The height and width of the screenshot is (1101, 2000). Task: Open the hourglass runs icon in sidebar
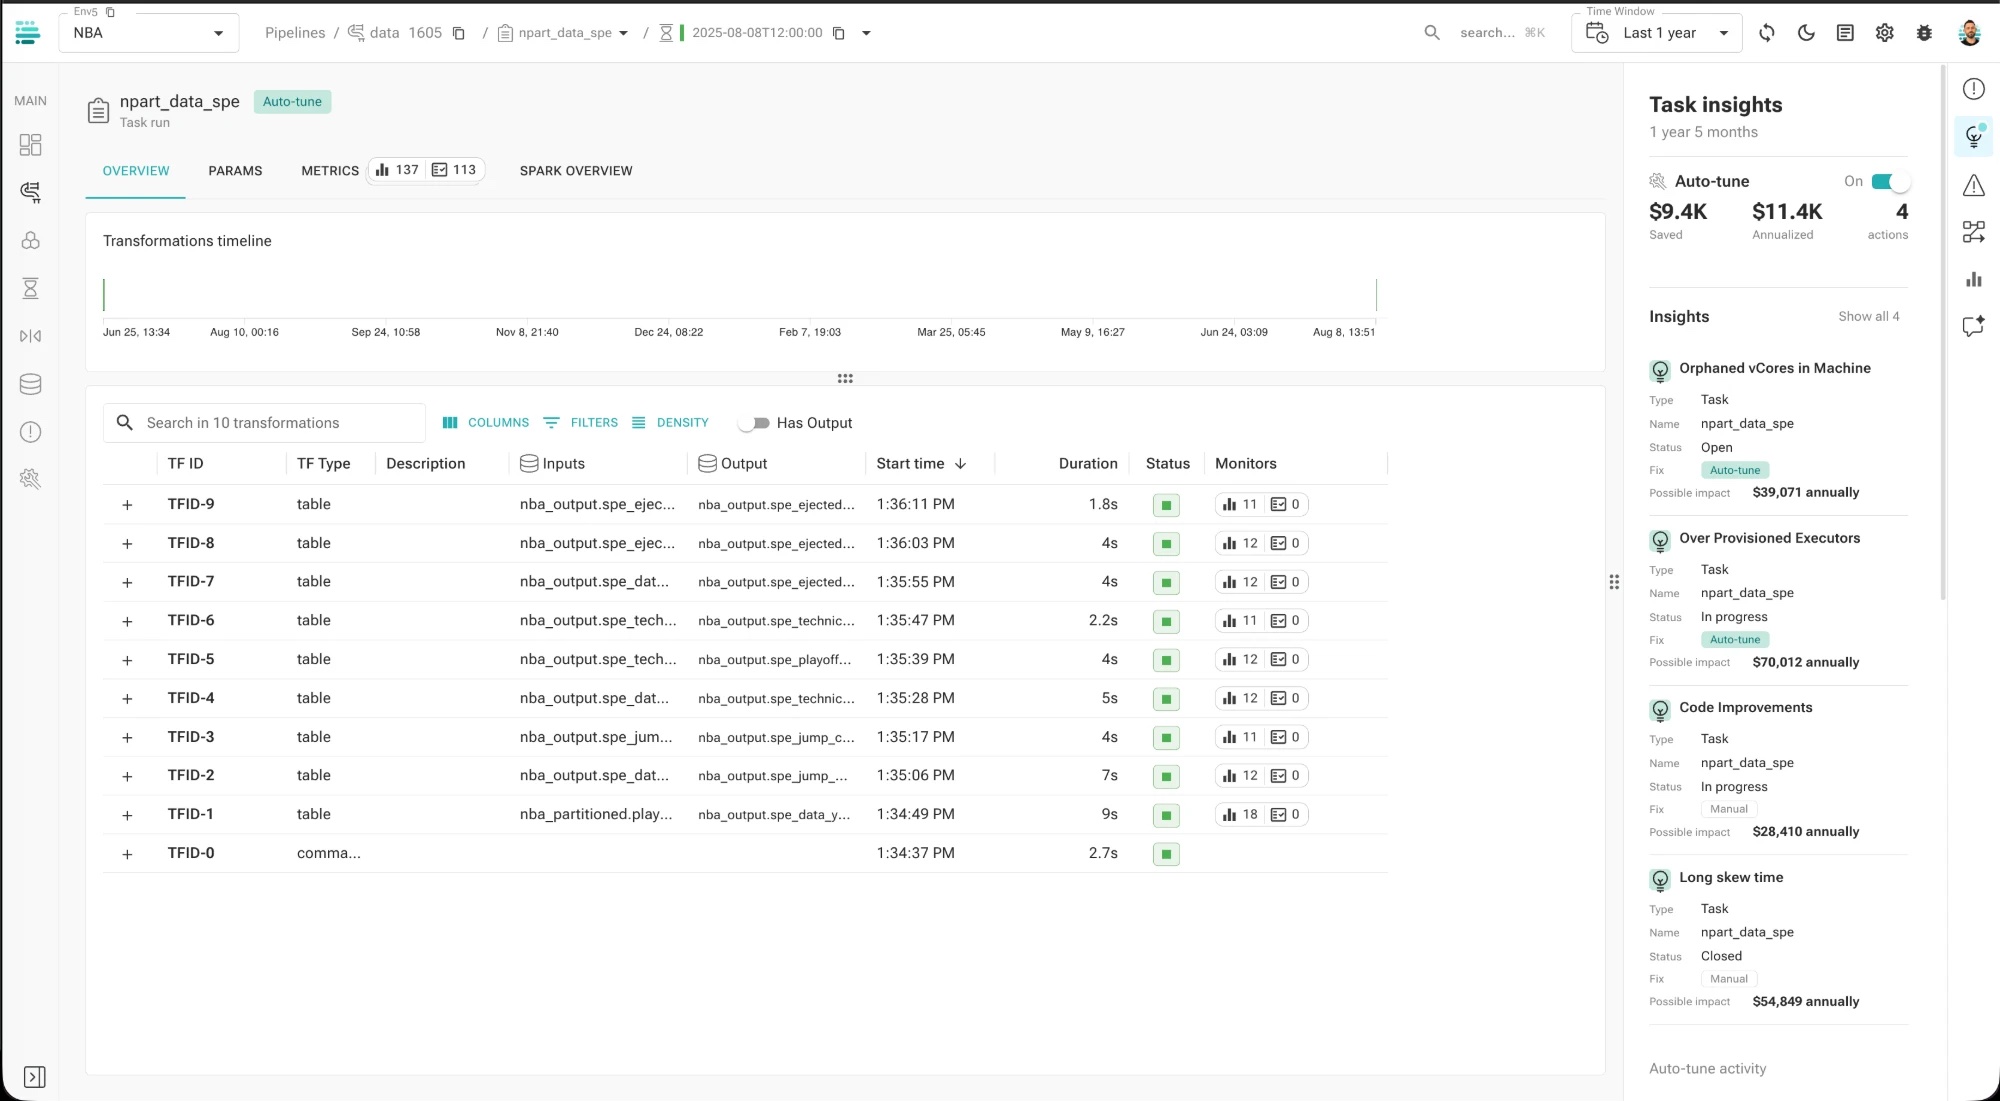point(31,288)
